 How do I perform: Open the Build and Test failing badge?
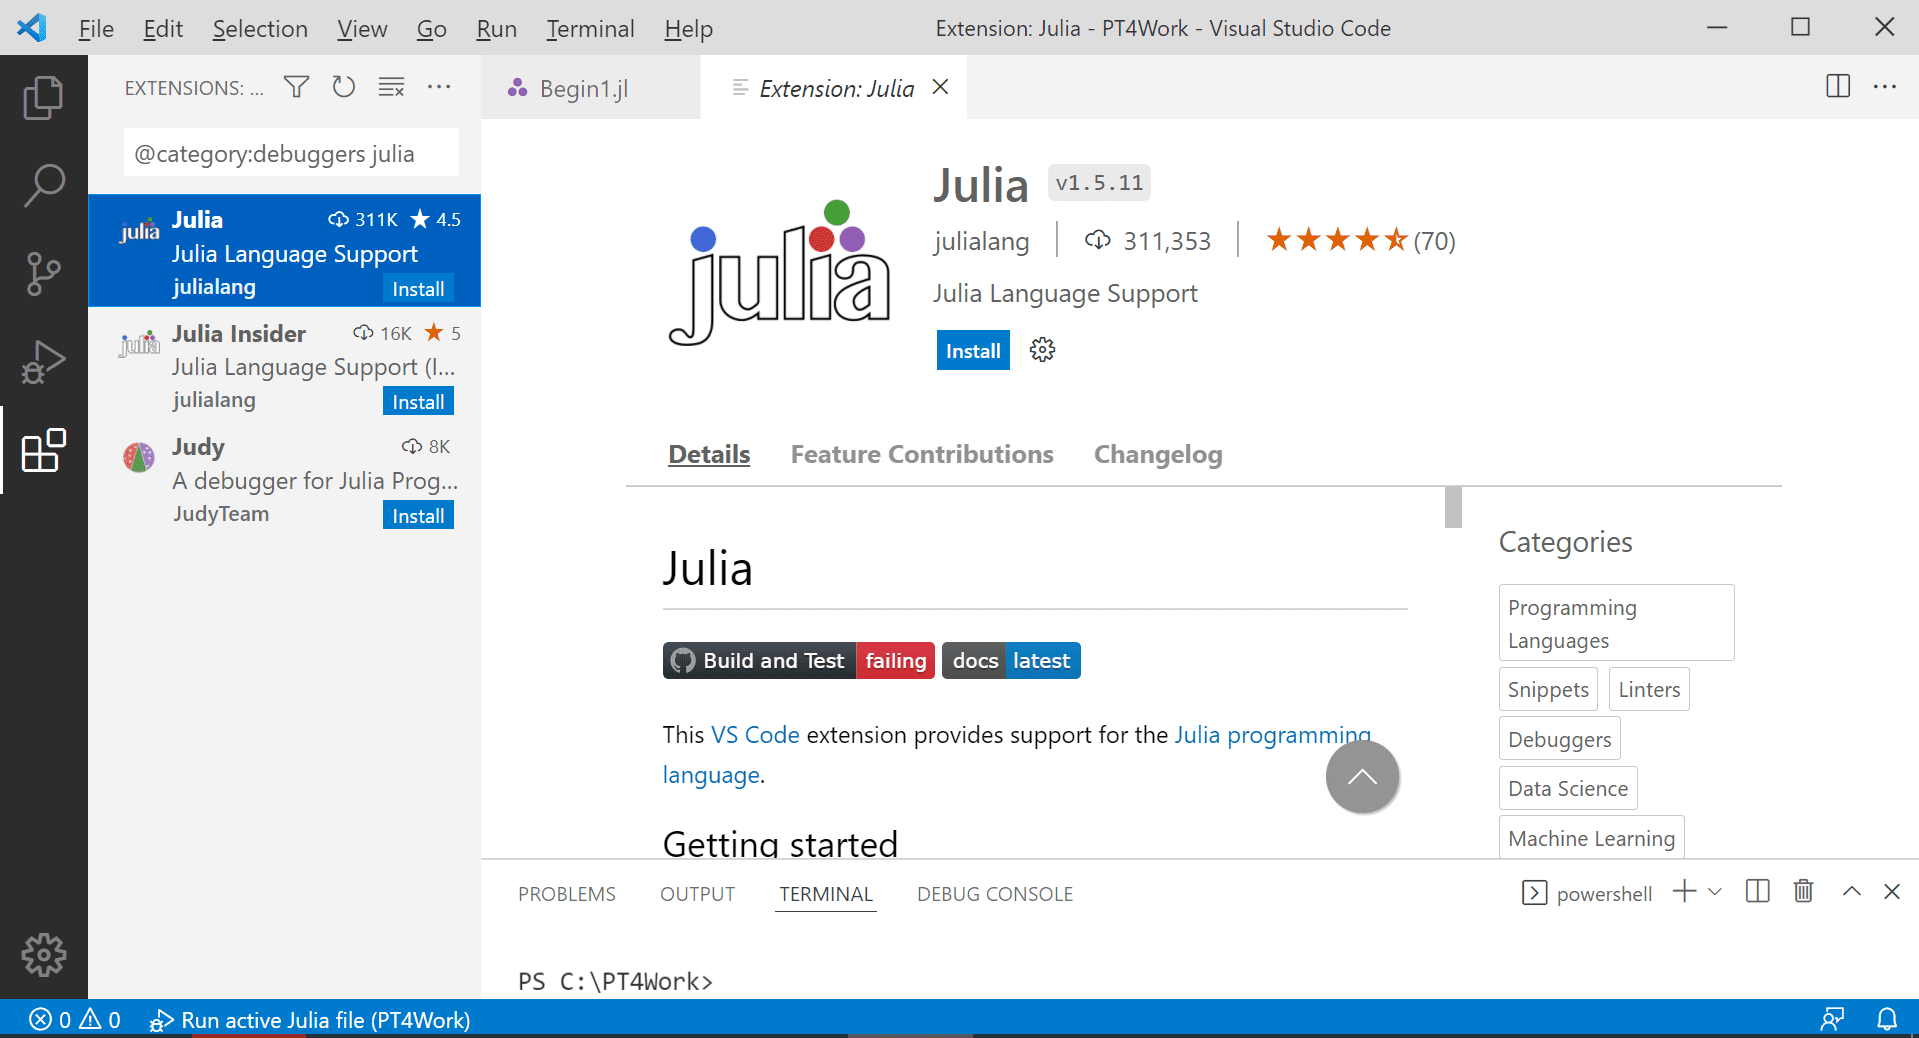pyautogui.click(x=798, y=660)
